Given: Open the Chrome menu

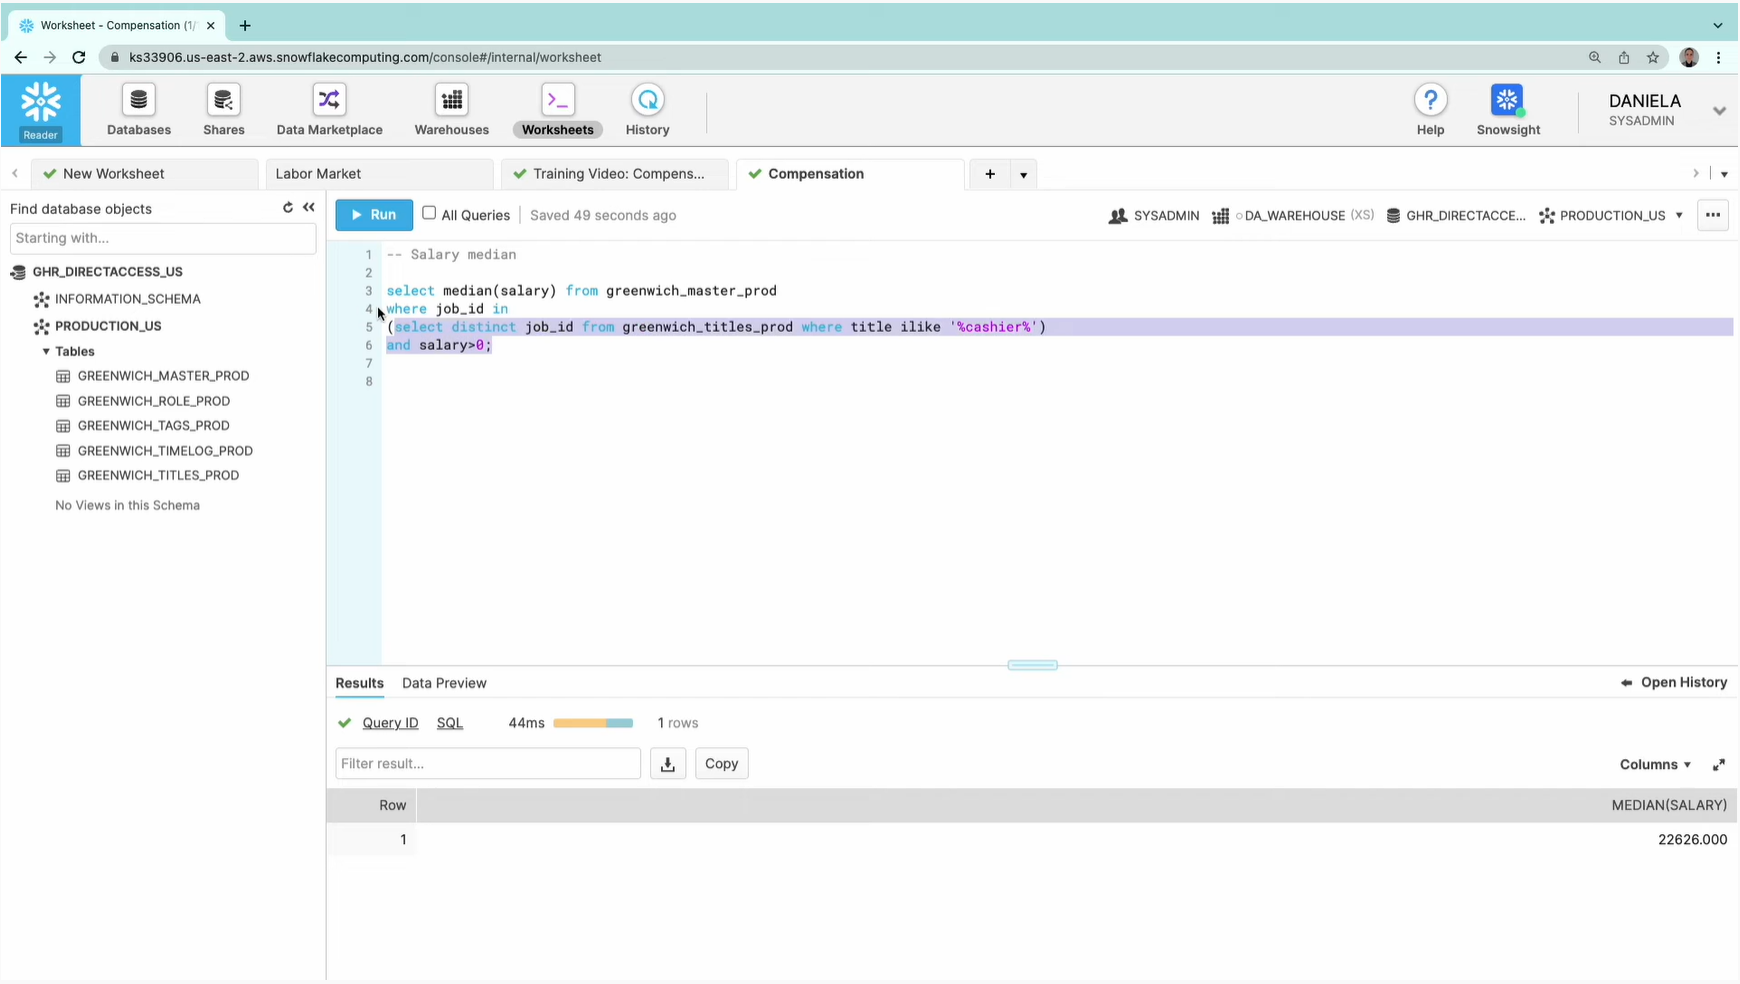Looking at the screenshot, I should click(1719, 57).
